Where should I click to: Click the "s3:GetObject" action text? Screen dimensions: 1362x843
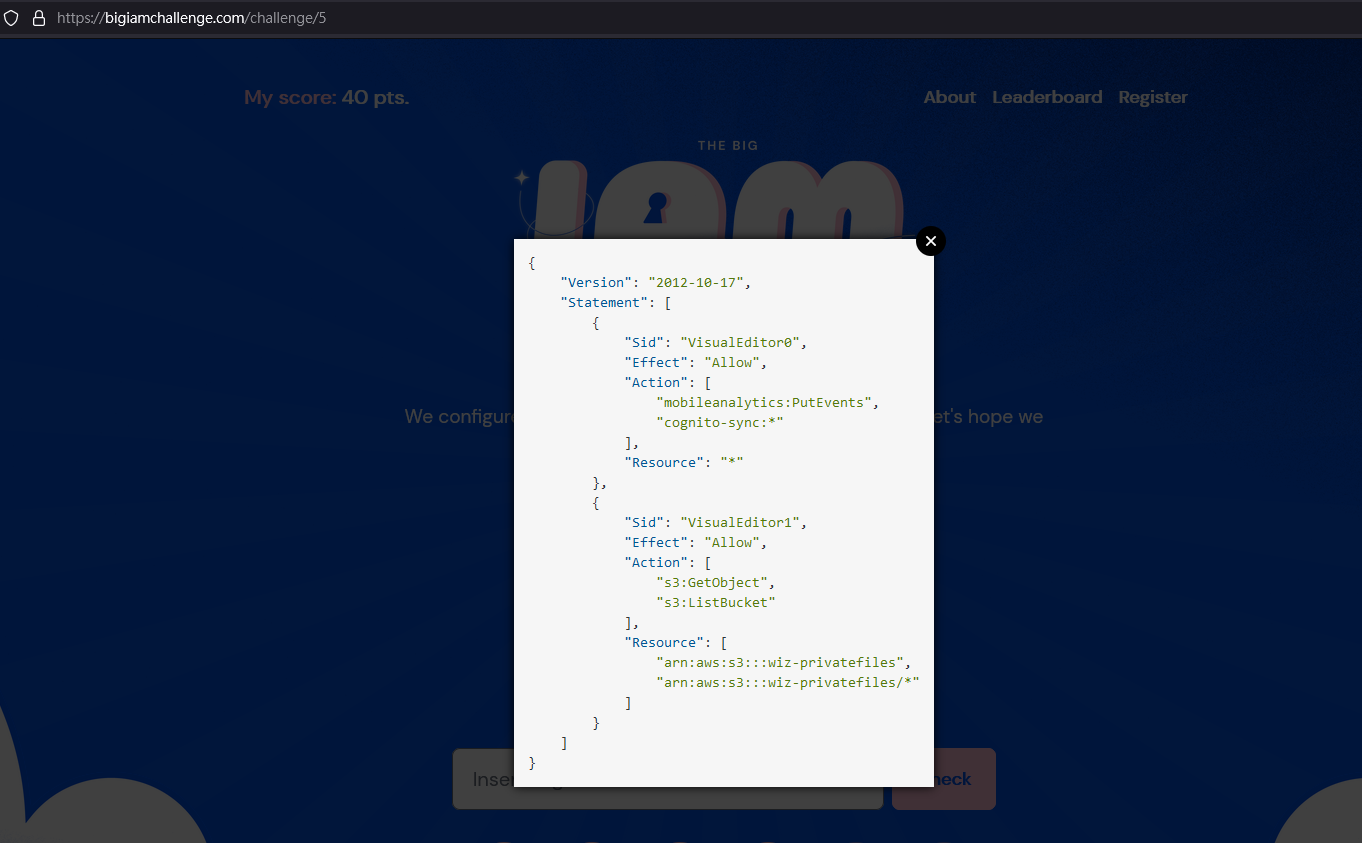tap(711, 582)
